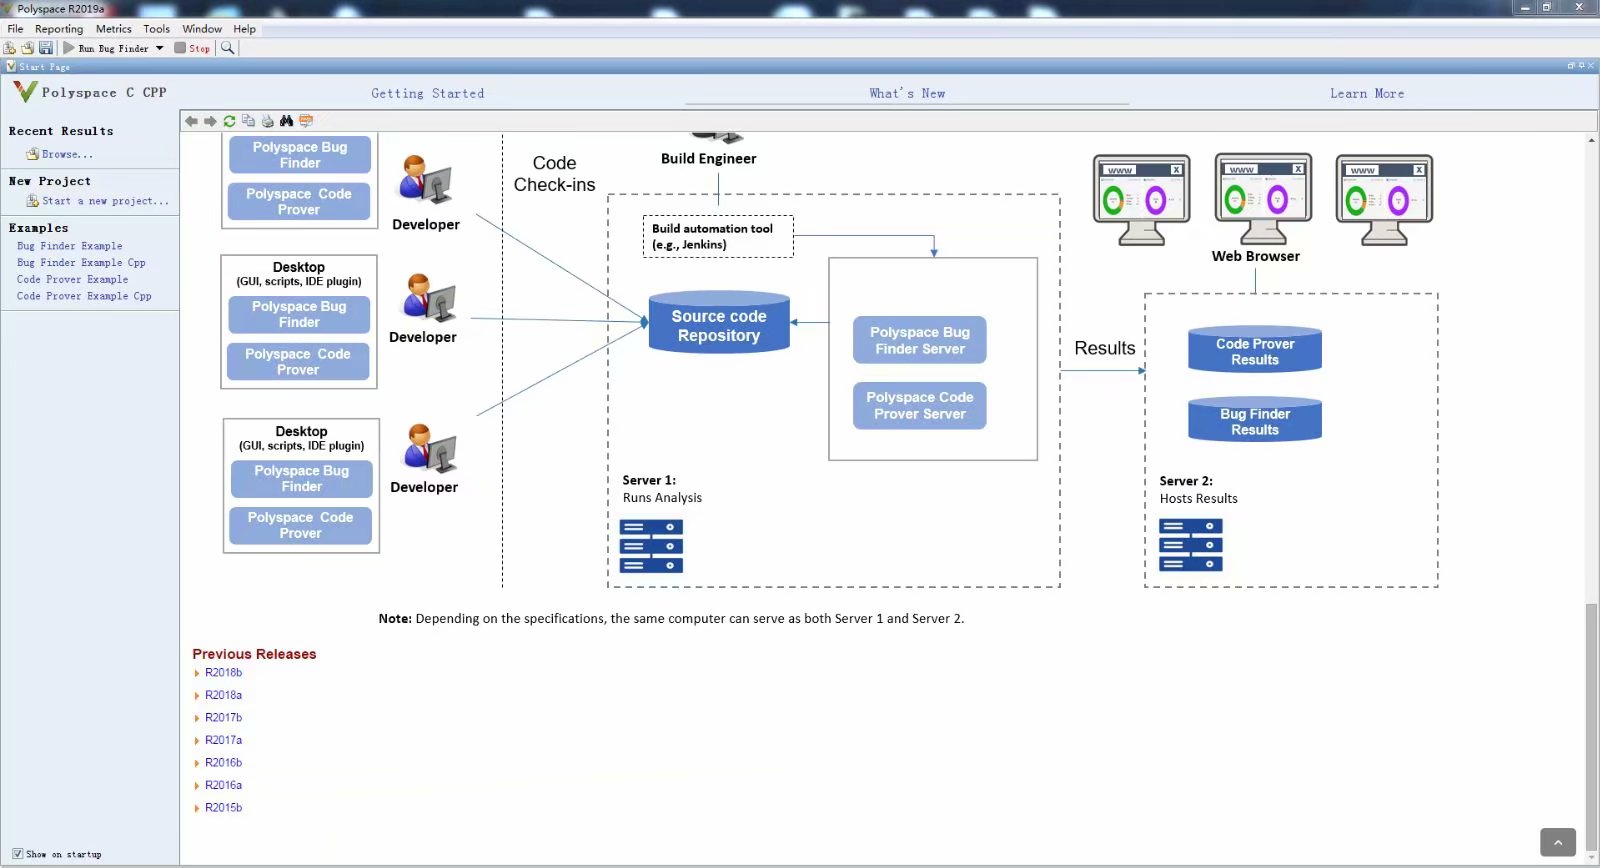Toggle the Show on startup checkbox
This screenshot has height=868, width=1600.
17,853
